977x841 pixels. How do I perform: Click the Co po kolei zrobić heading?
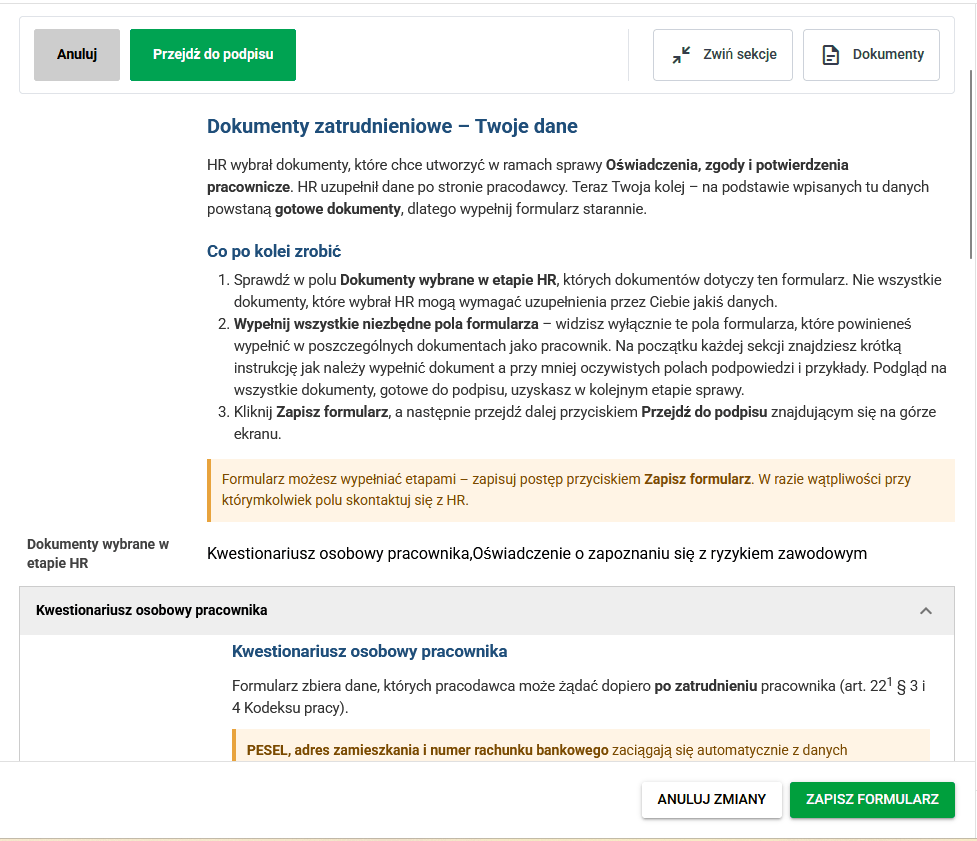274,251
